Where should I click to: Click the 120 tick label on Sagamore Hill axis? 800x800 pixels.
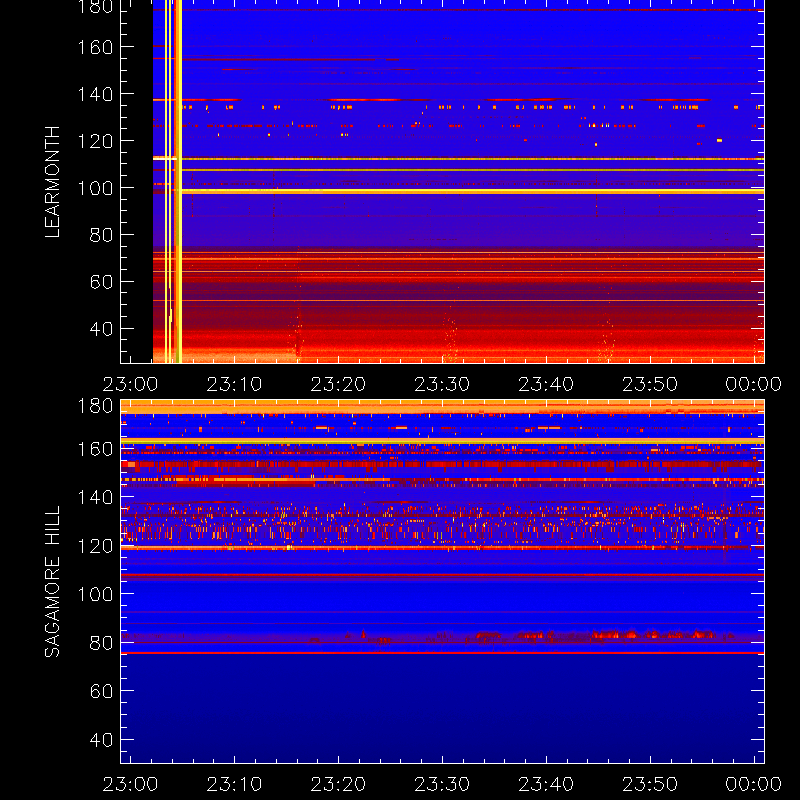click(95, 546)
